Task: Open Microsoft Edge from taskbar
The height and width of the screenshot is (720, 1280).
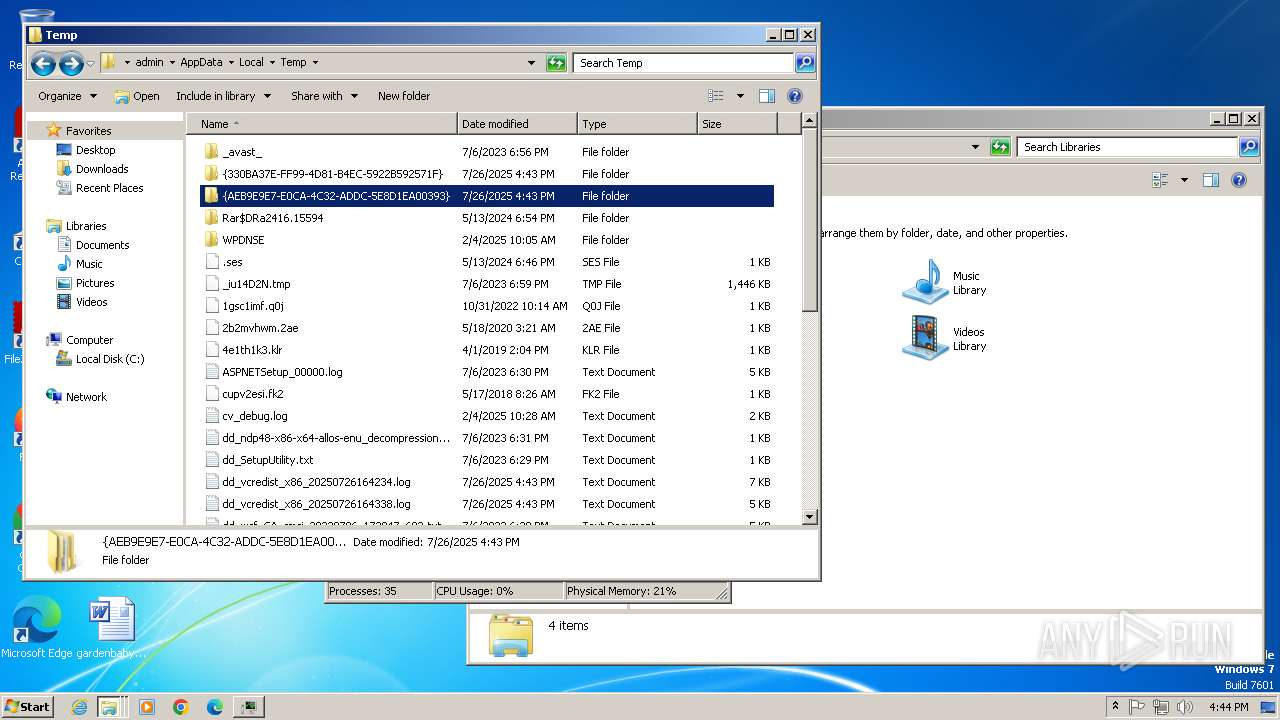Action: coord(215,707)
